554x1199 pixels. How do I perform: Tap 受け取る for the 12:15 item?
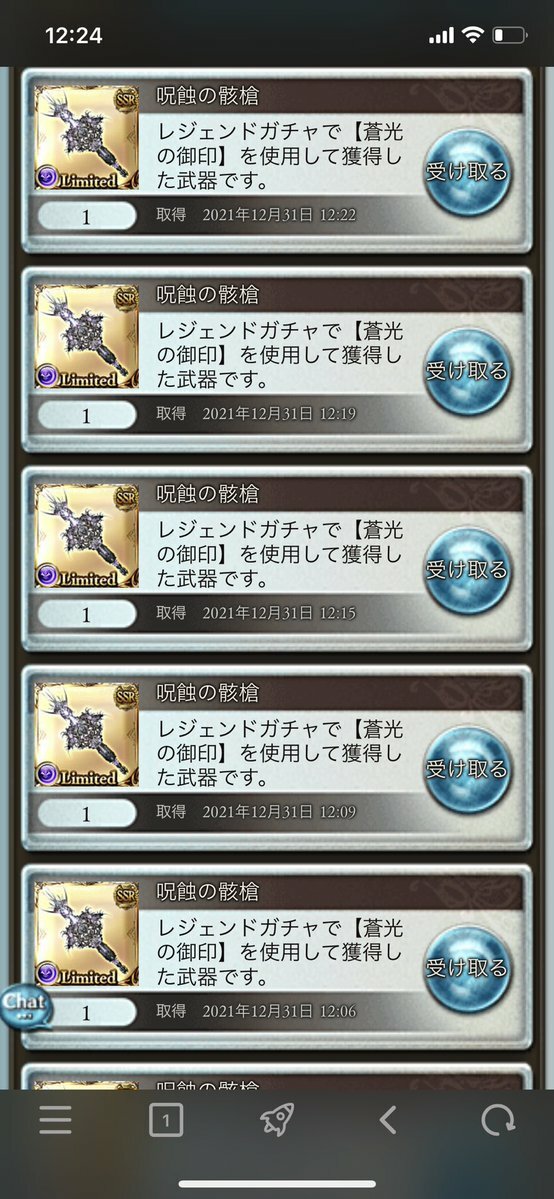pos(467,571)
